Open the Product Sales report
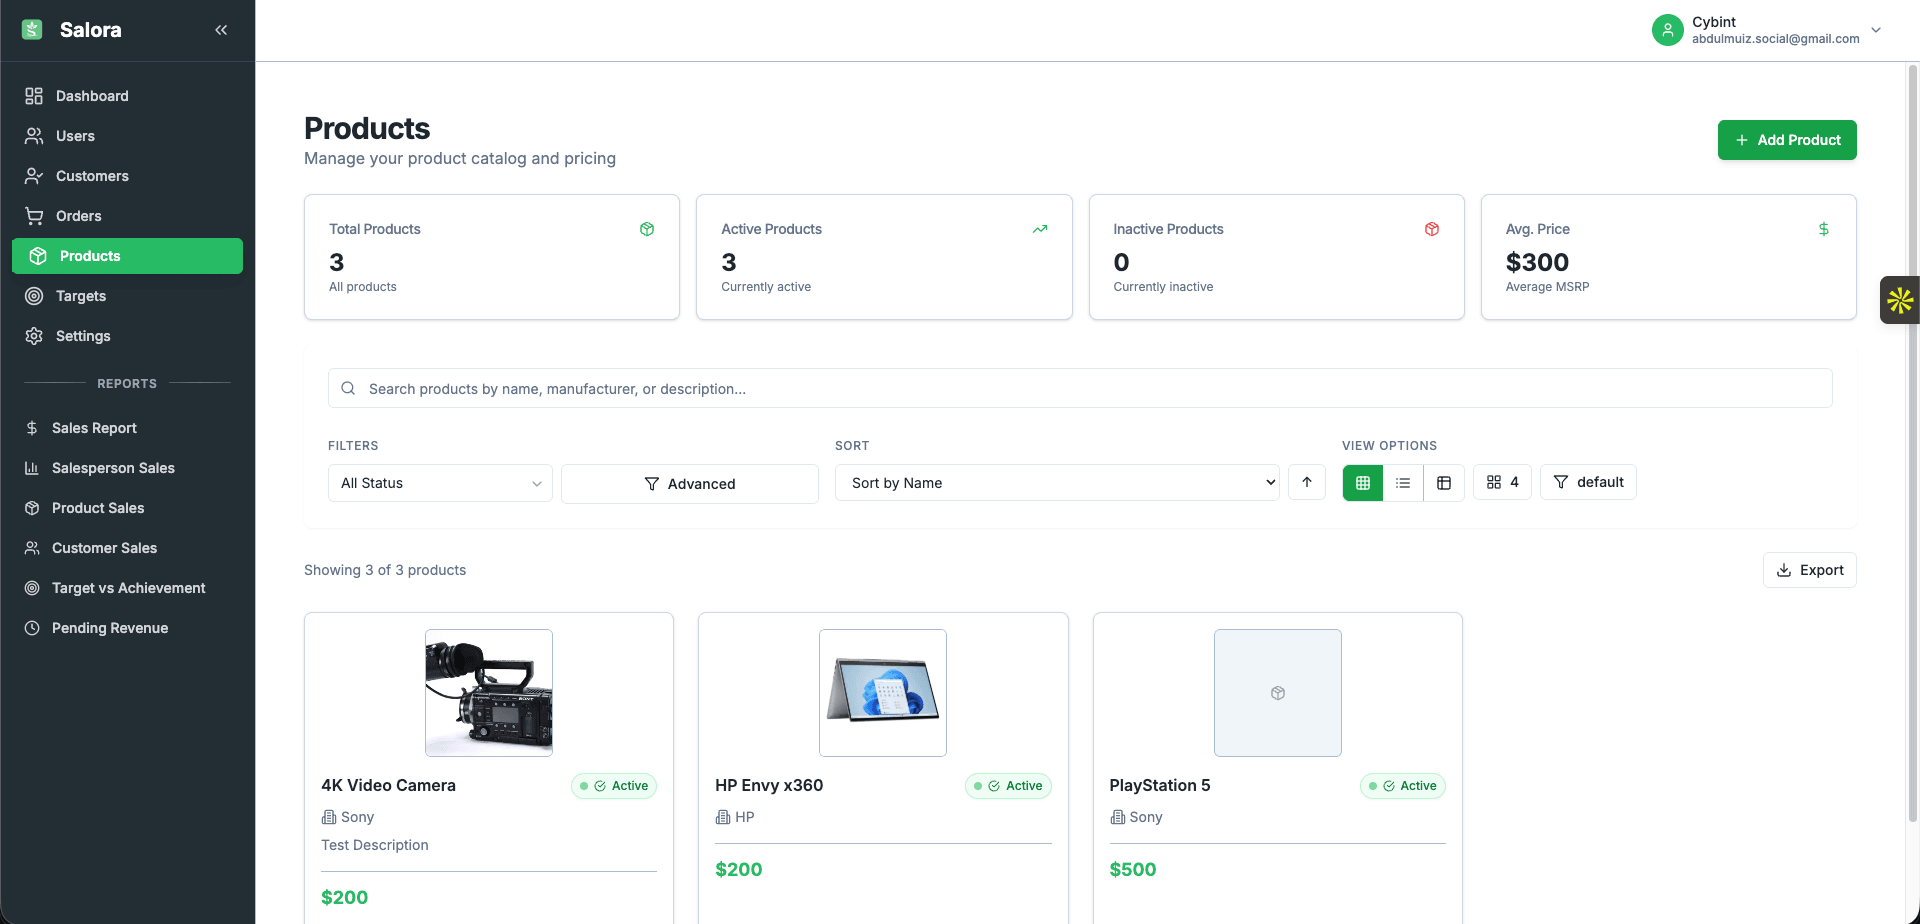 click(x=97, y=508)
